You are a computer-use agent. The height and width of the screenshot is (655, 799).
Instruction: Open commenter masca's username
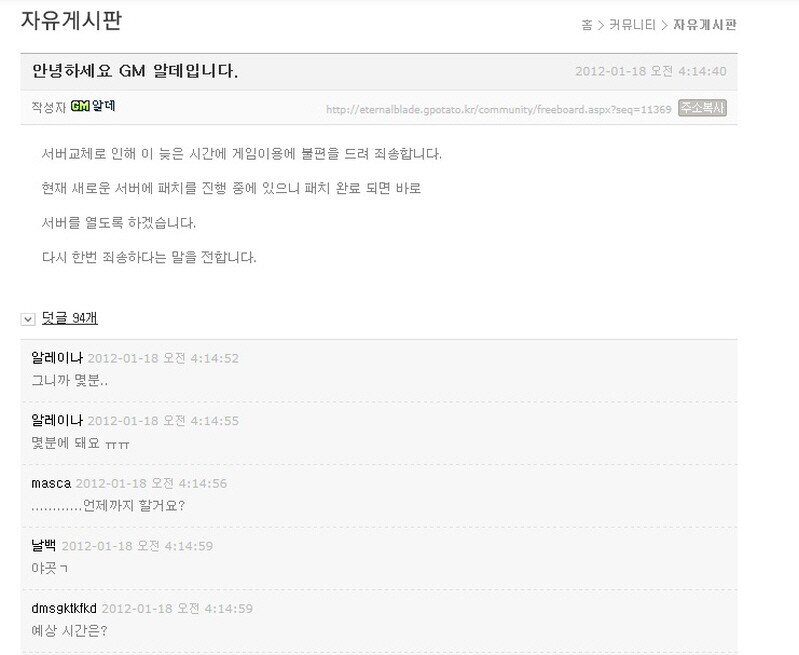[x=51, y=483]
